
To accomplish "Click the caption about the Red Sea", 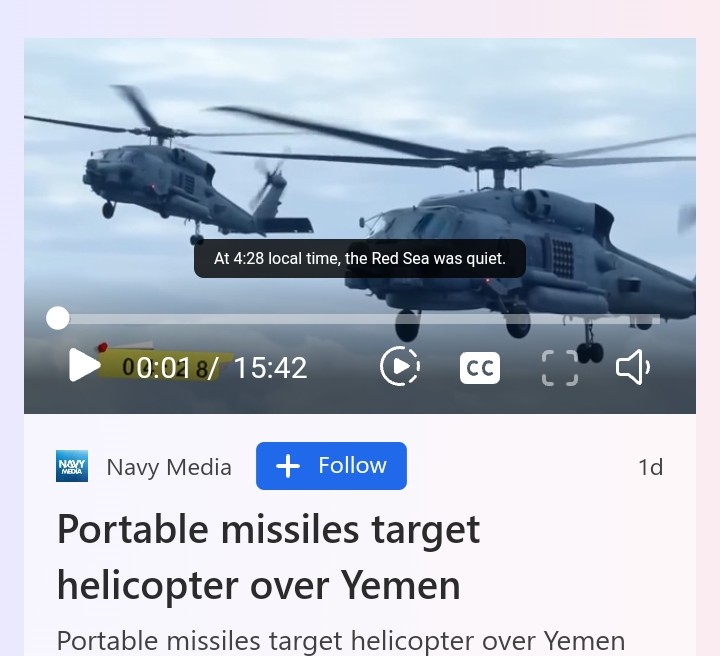I will [360, 258].
